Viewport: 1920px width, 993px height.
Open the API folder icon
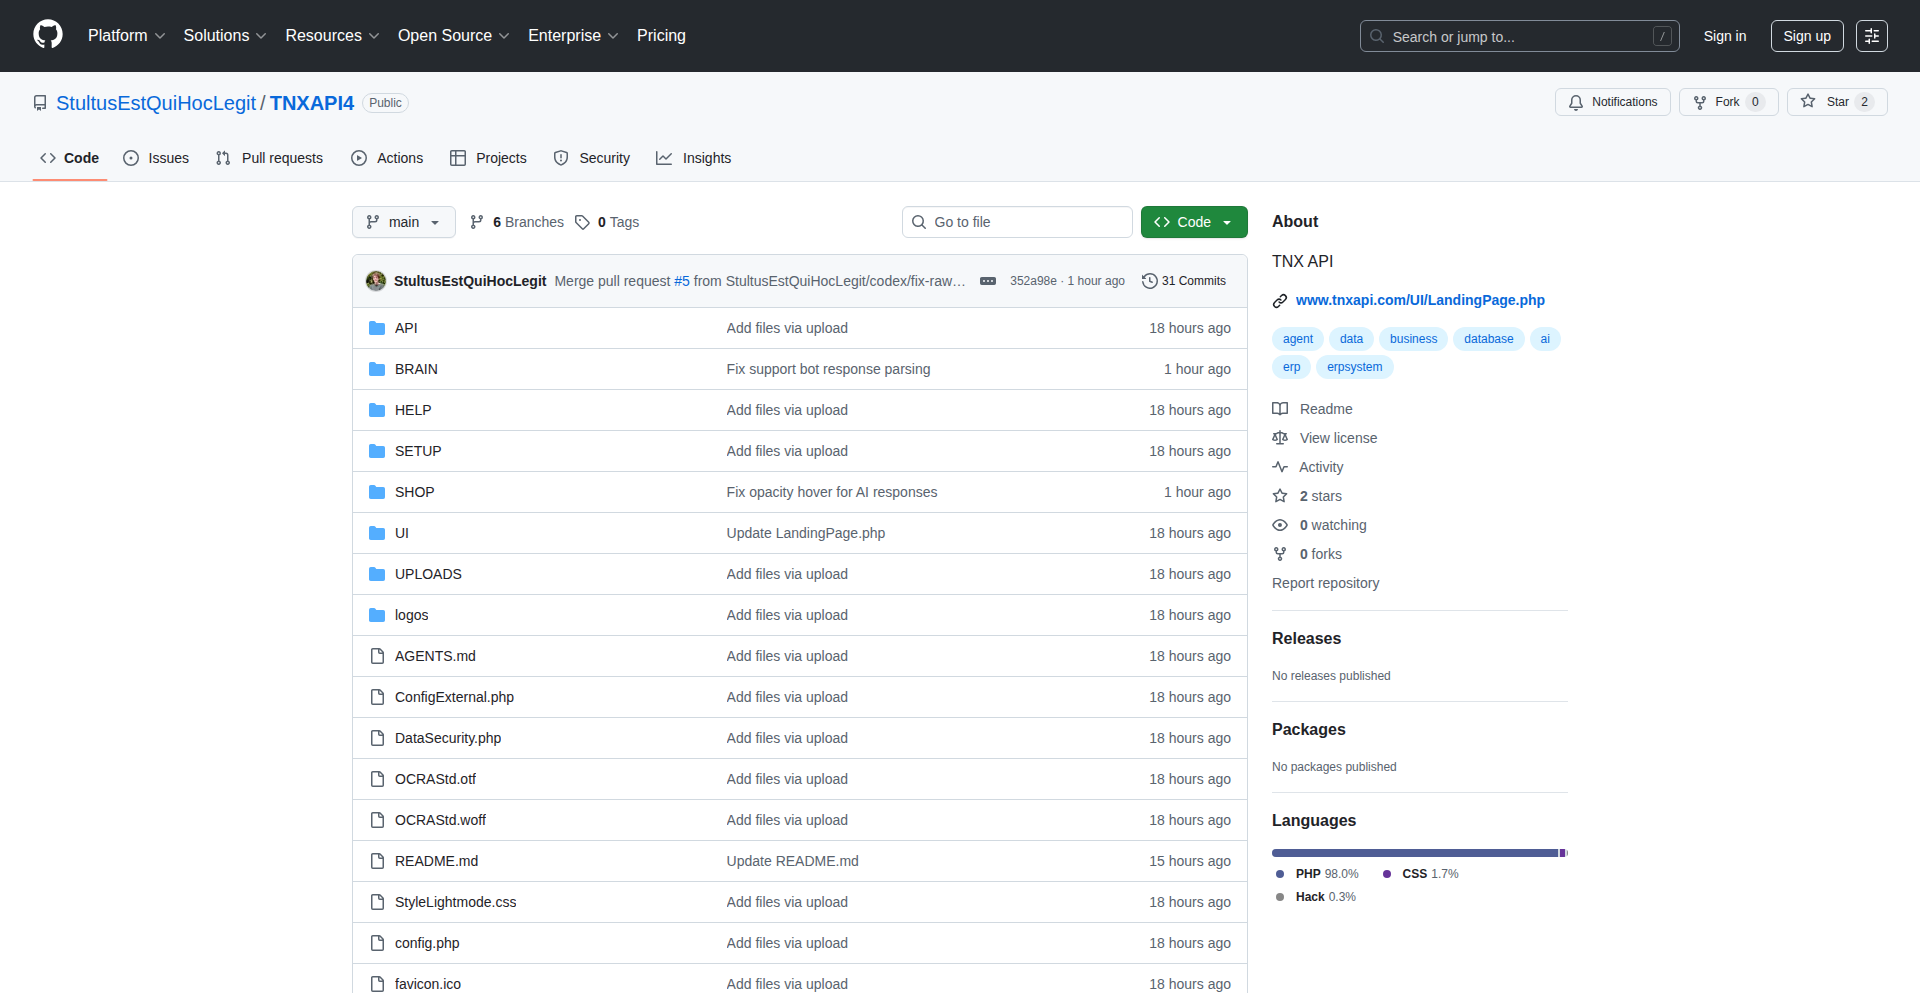pos(377,328)
